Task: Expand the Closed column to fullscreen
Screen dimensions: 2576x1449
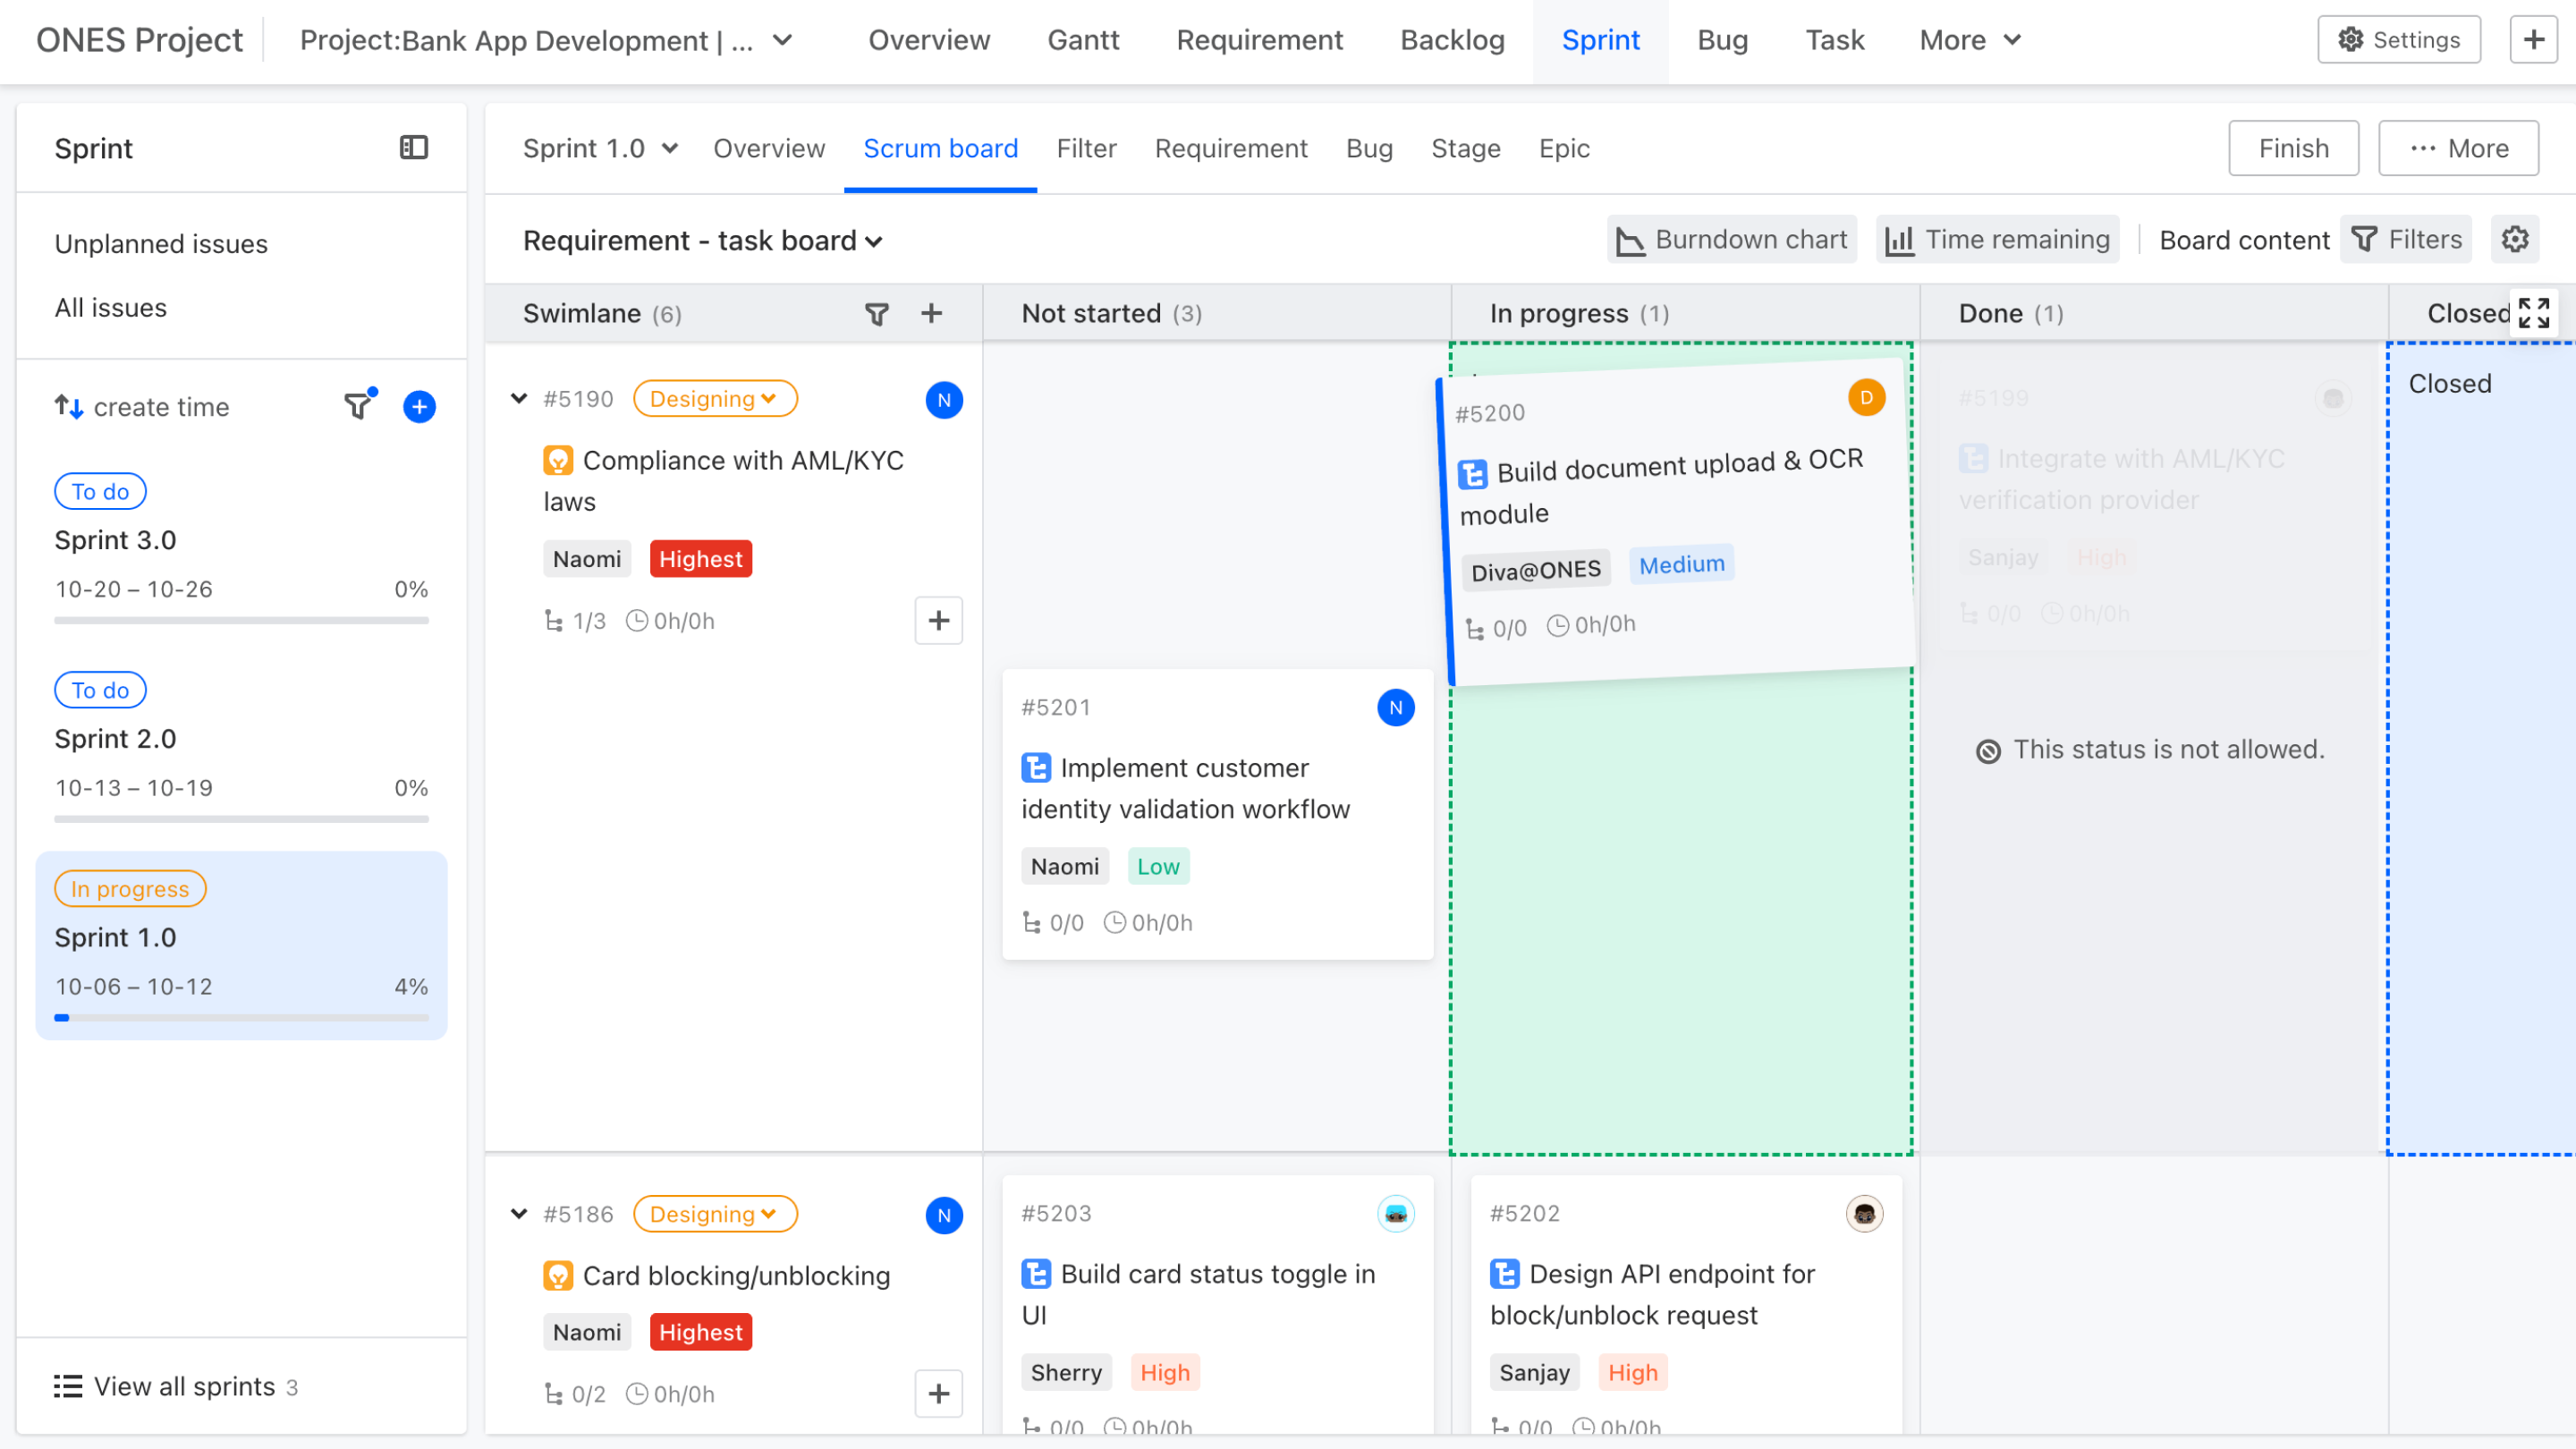Action: (2535, 312)
